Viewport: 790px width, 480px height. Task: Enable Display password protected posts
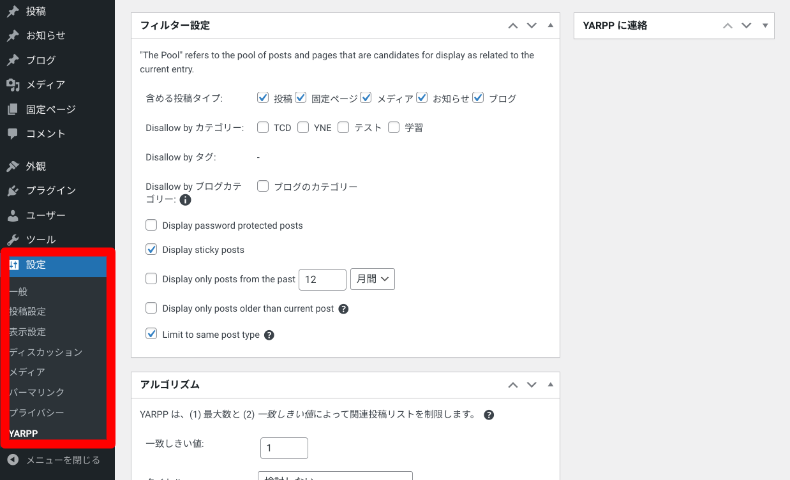151,225
